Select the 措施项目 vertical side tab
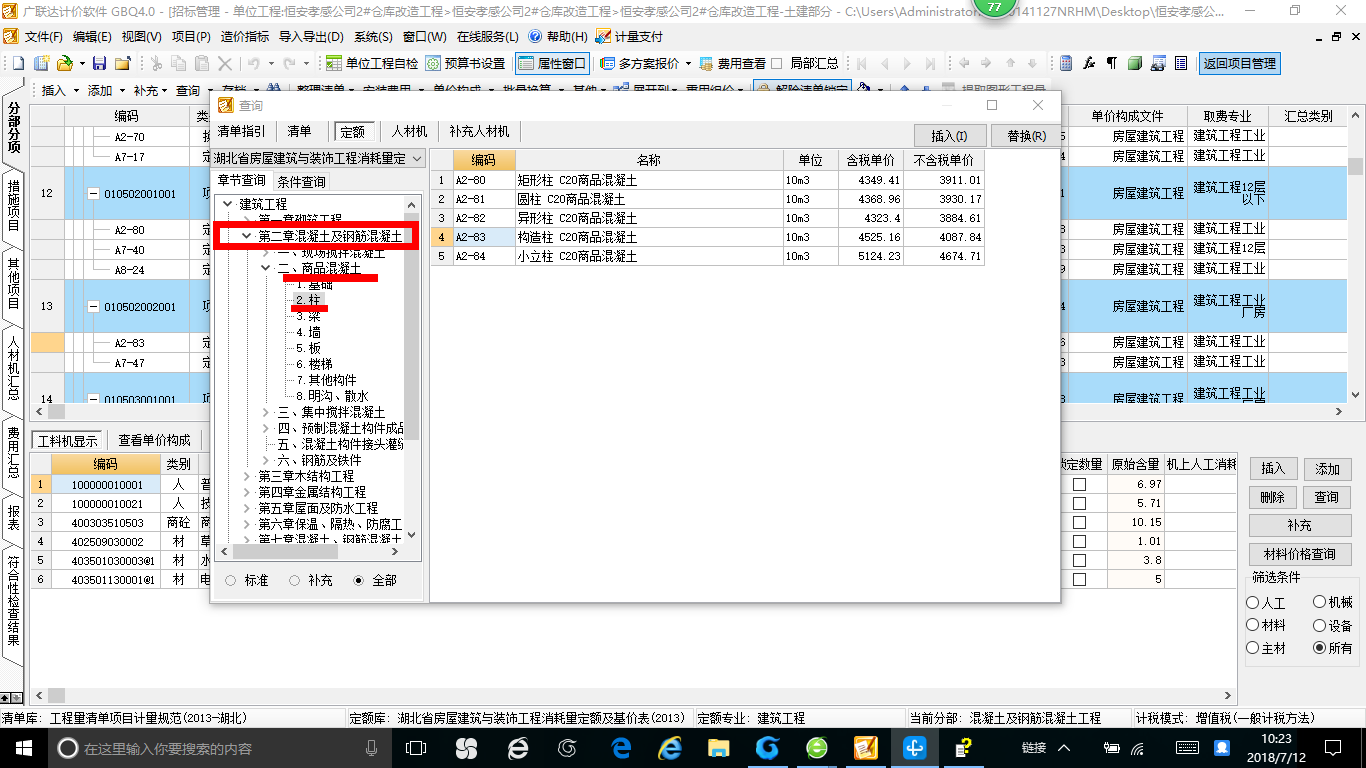This screenshot has width=1366, height=768. pos(13,204)
